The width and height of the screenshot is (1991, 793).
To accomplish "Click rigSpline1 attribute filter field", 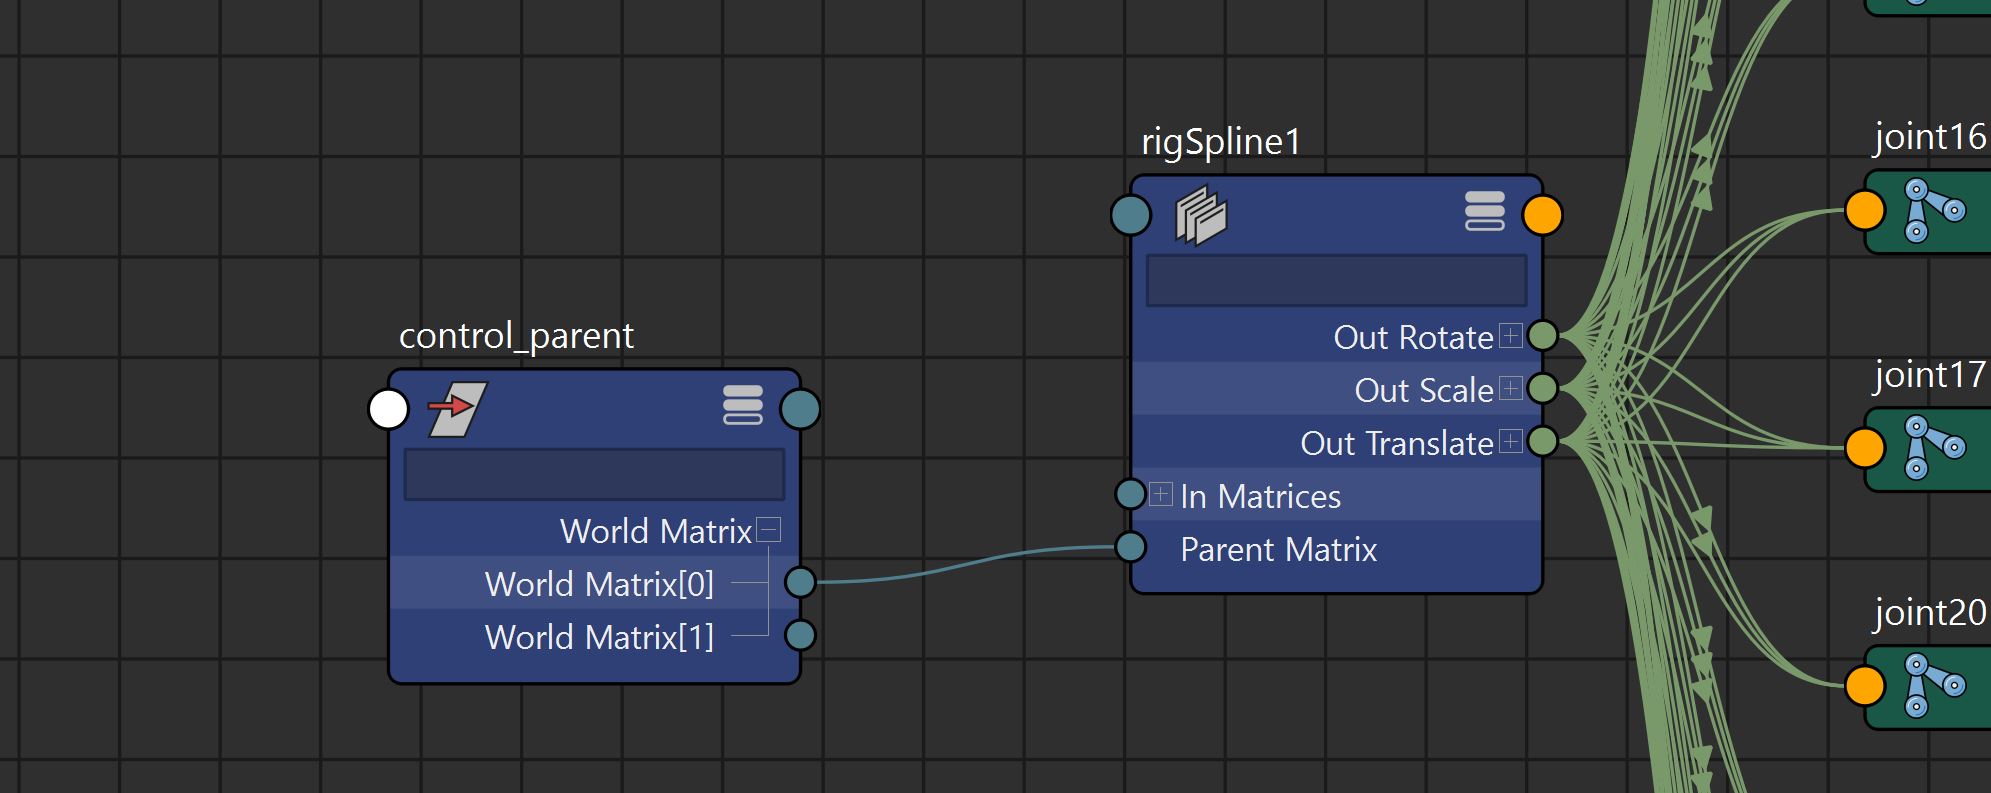I will (1336, 280).
